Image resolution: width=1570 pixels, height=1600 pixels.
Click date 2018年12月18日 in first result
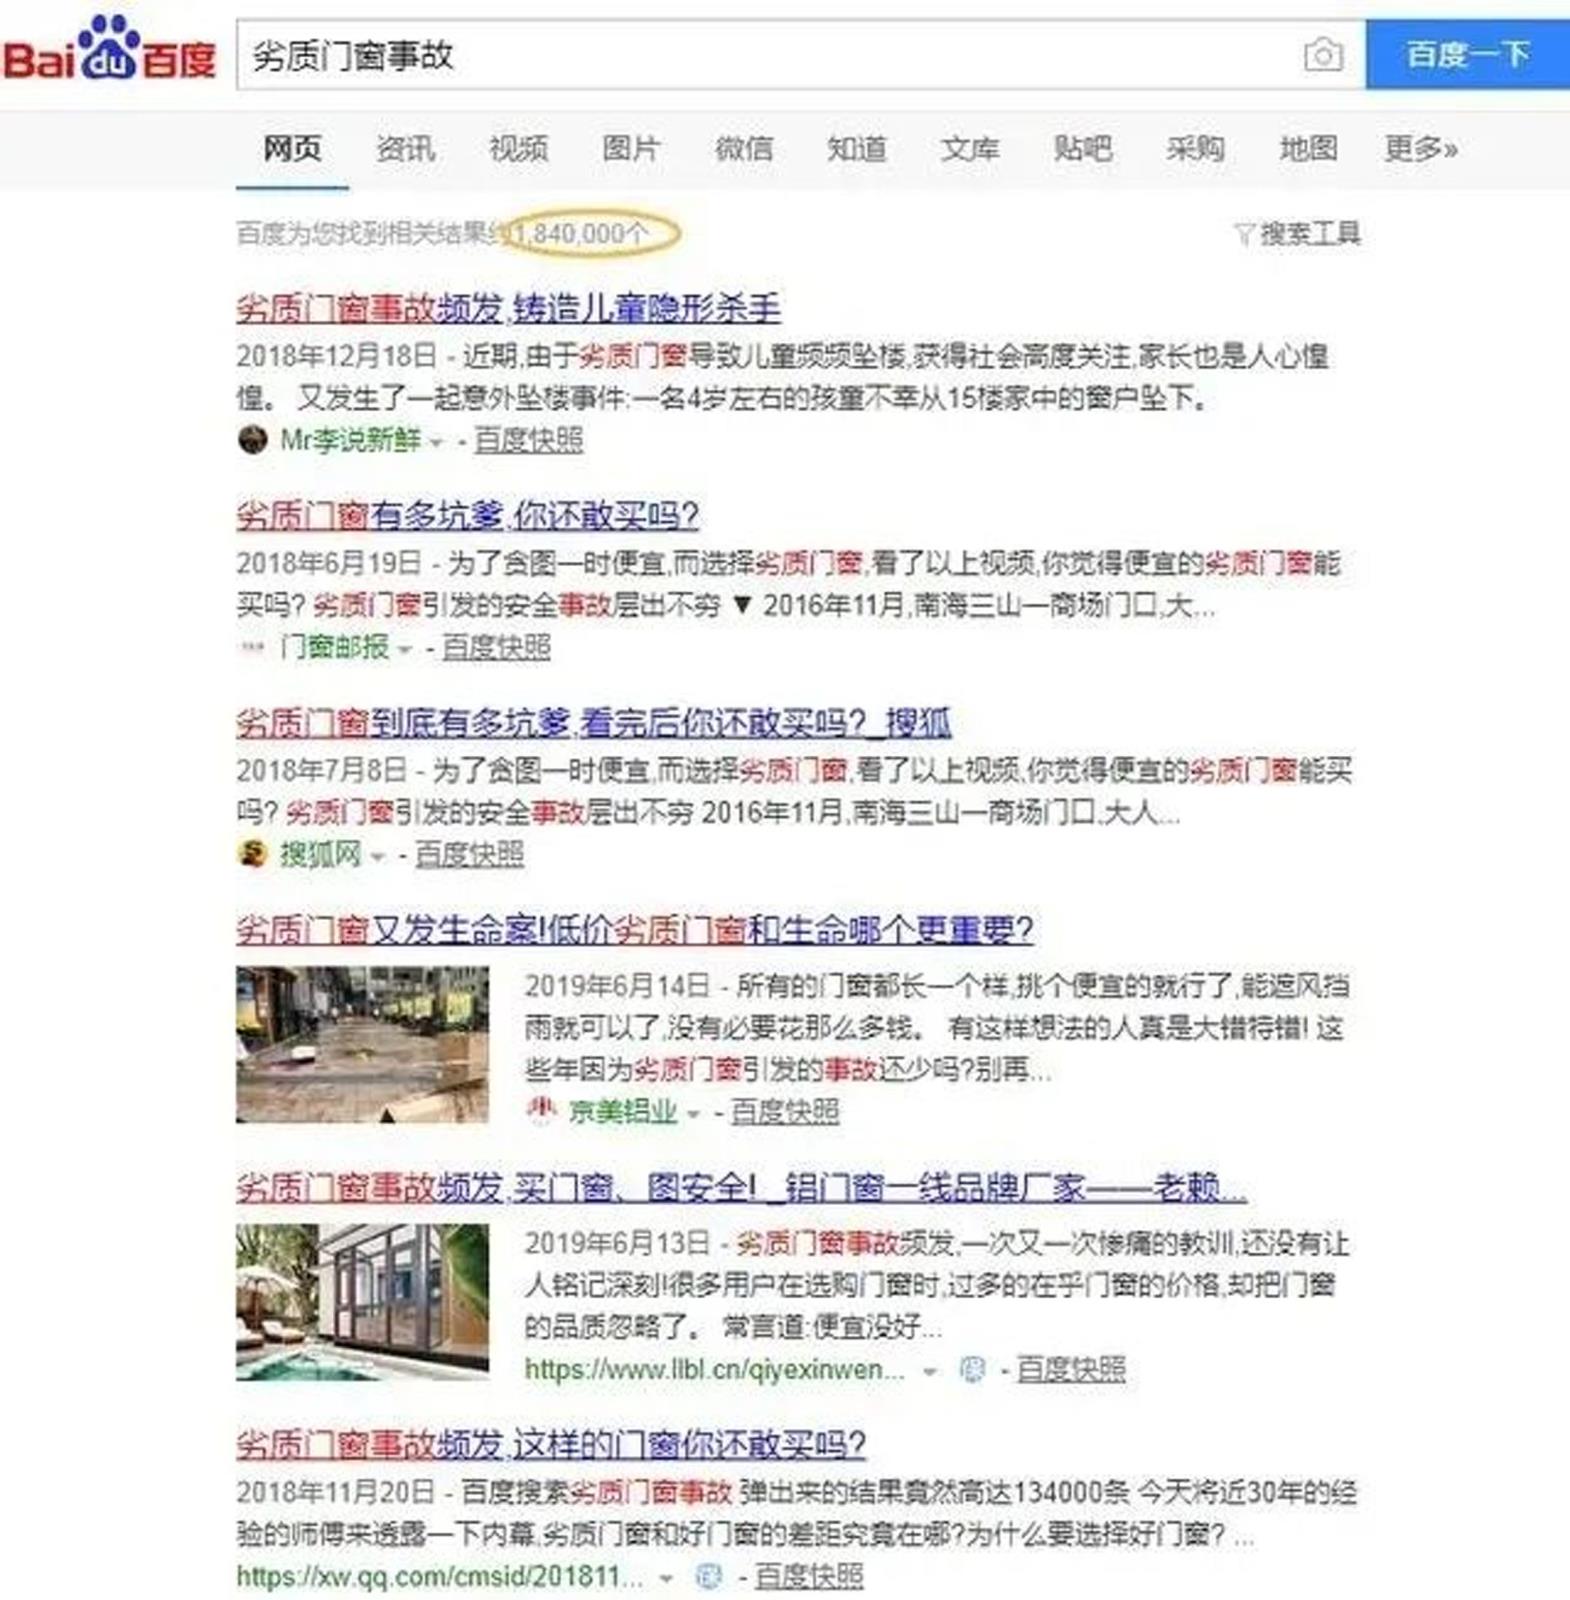[336, 356]
